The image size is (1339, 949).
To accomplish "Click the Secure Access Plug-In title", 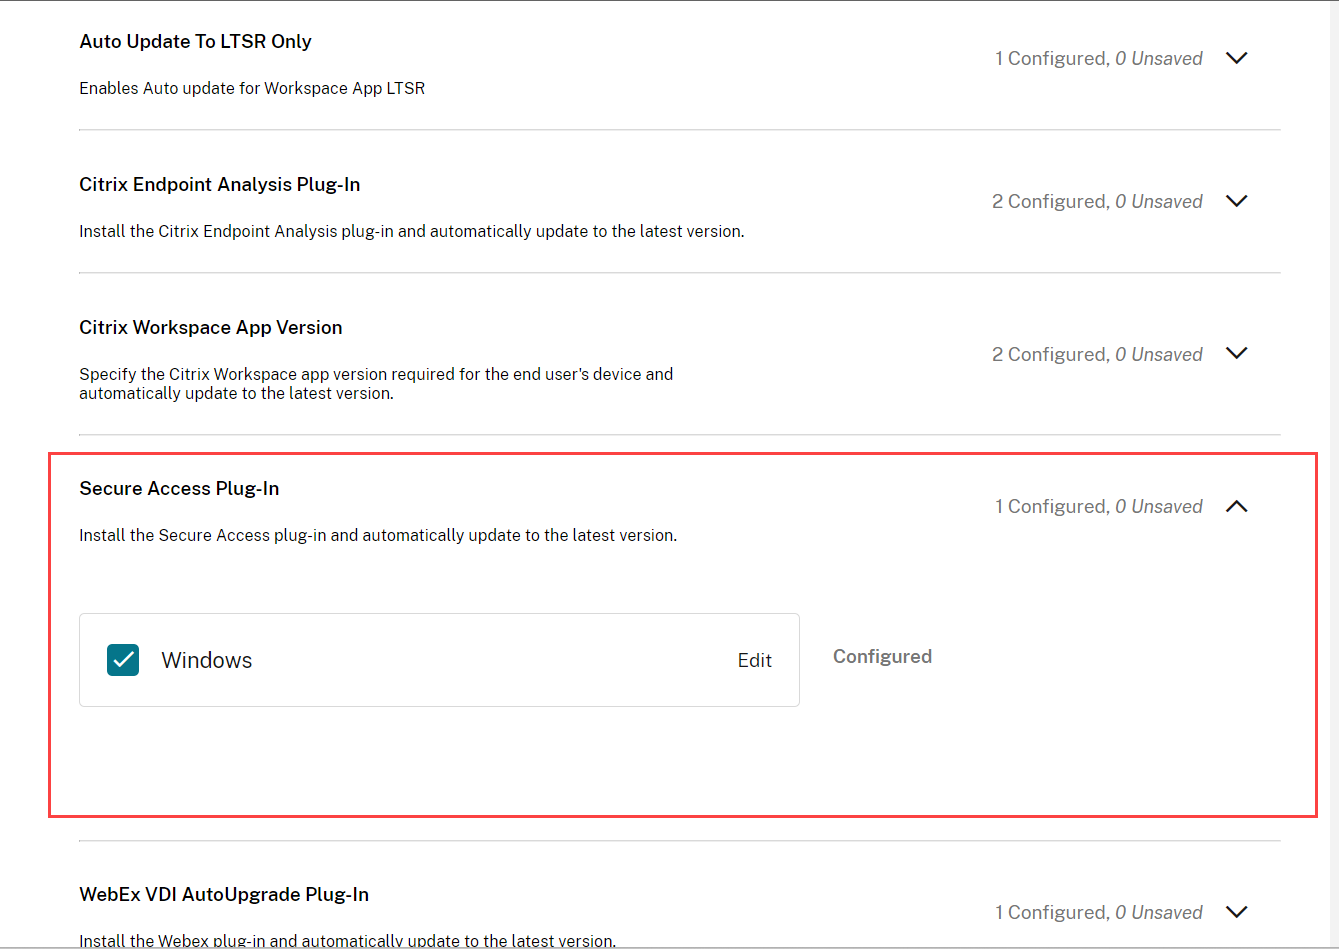I will [x=179, y=489].
